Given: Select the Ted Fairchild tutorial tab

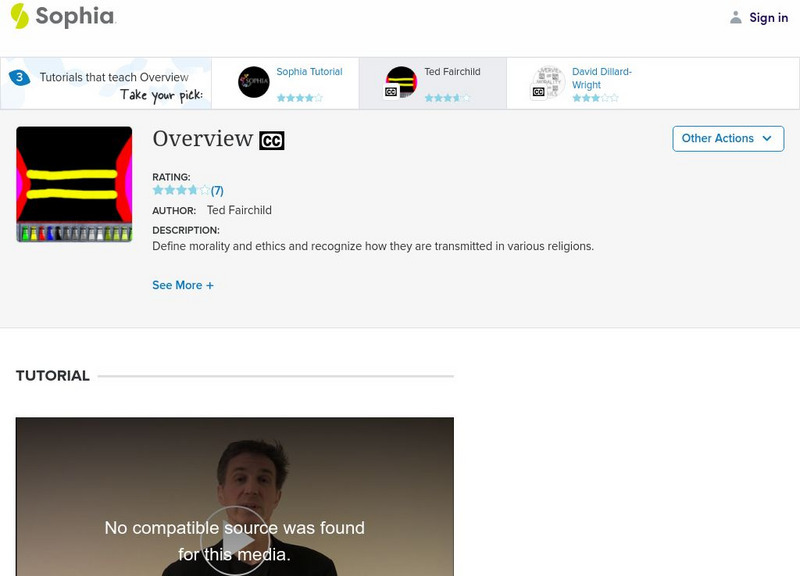Looking at the screenshot, I should 433,83.
